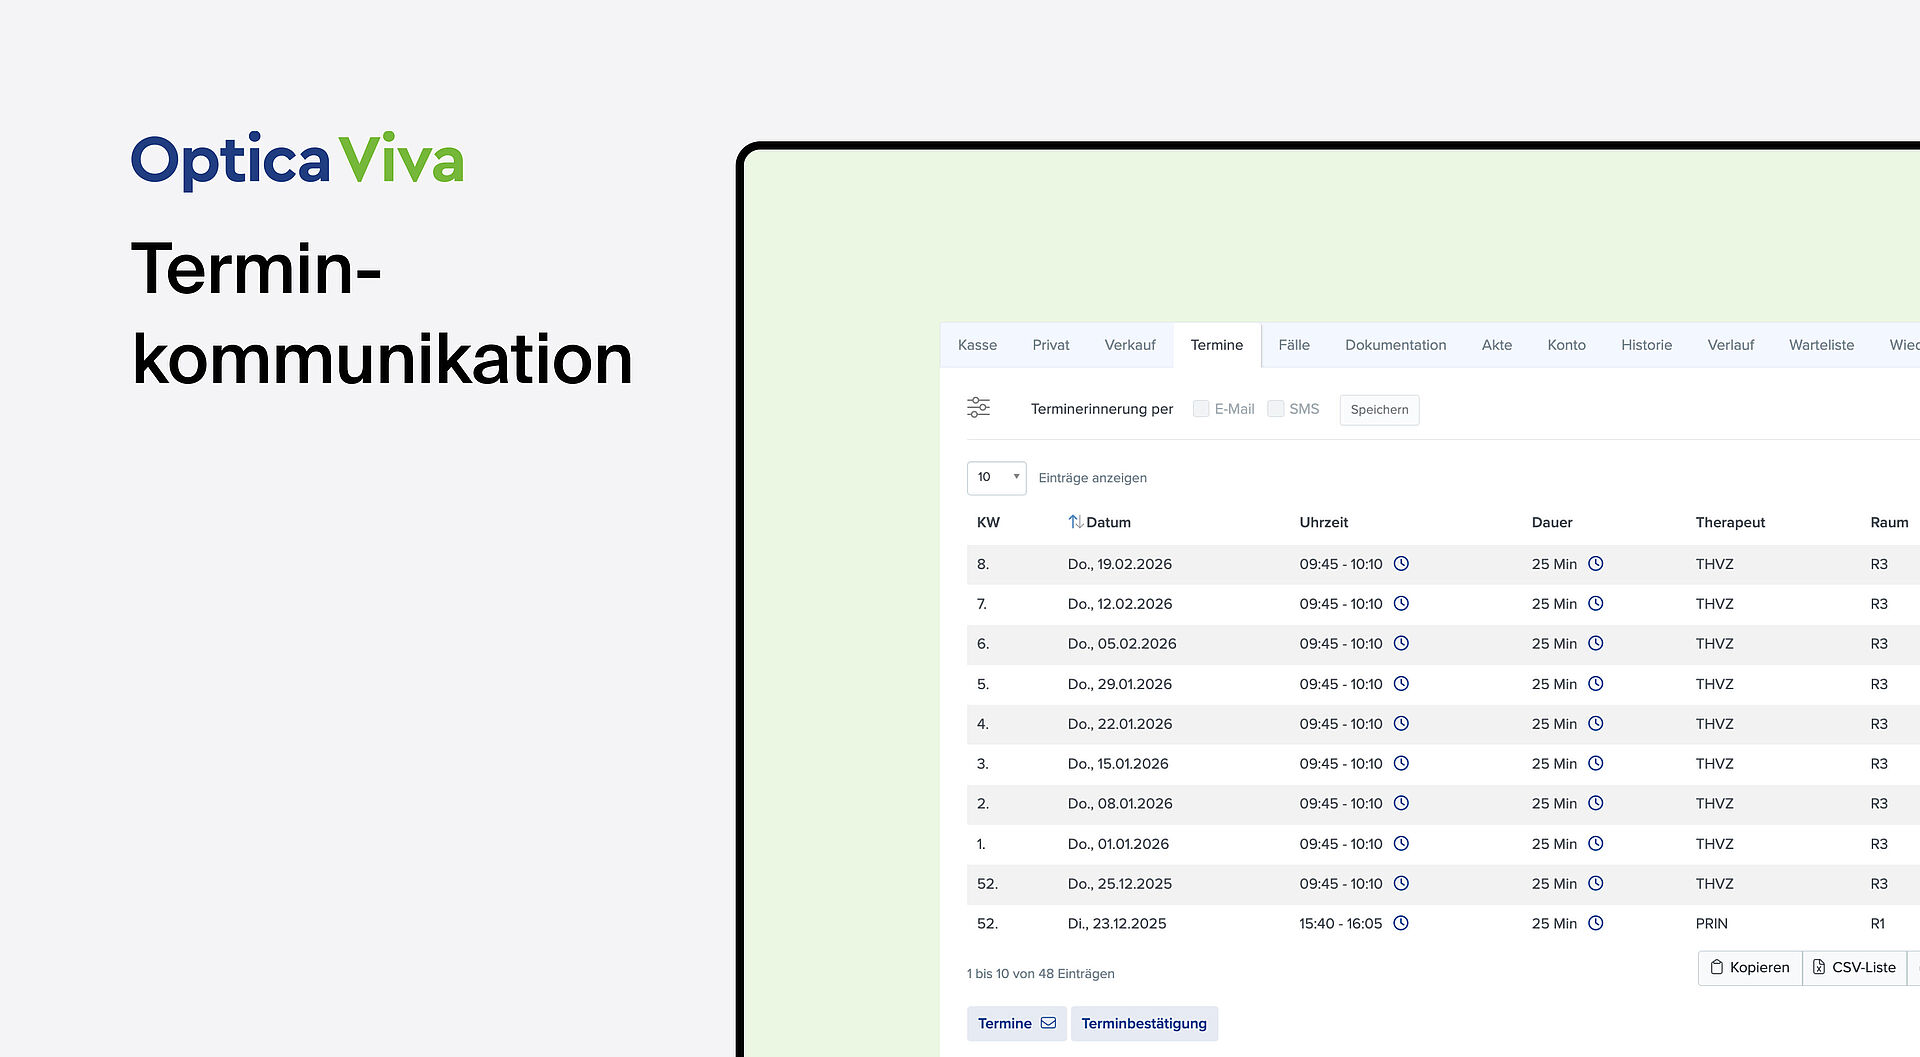
Task: Click Dauer clock icon for 25.12.2025
Action: 1595,884
